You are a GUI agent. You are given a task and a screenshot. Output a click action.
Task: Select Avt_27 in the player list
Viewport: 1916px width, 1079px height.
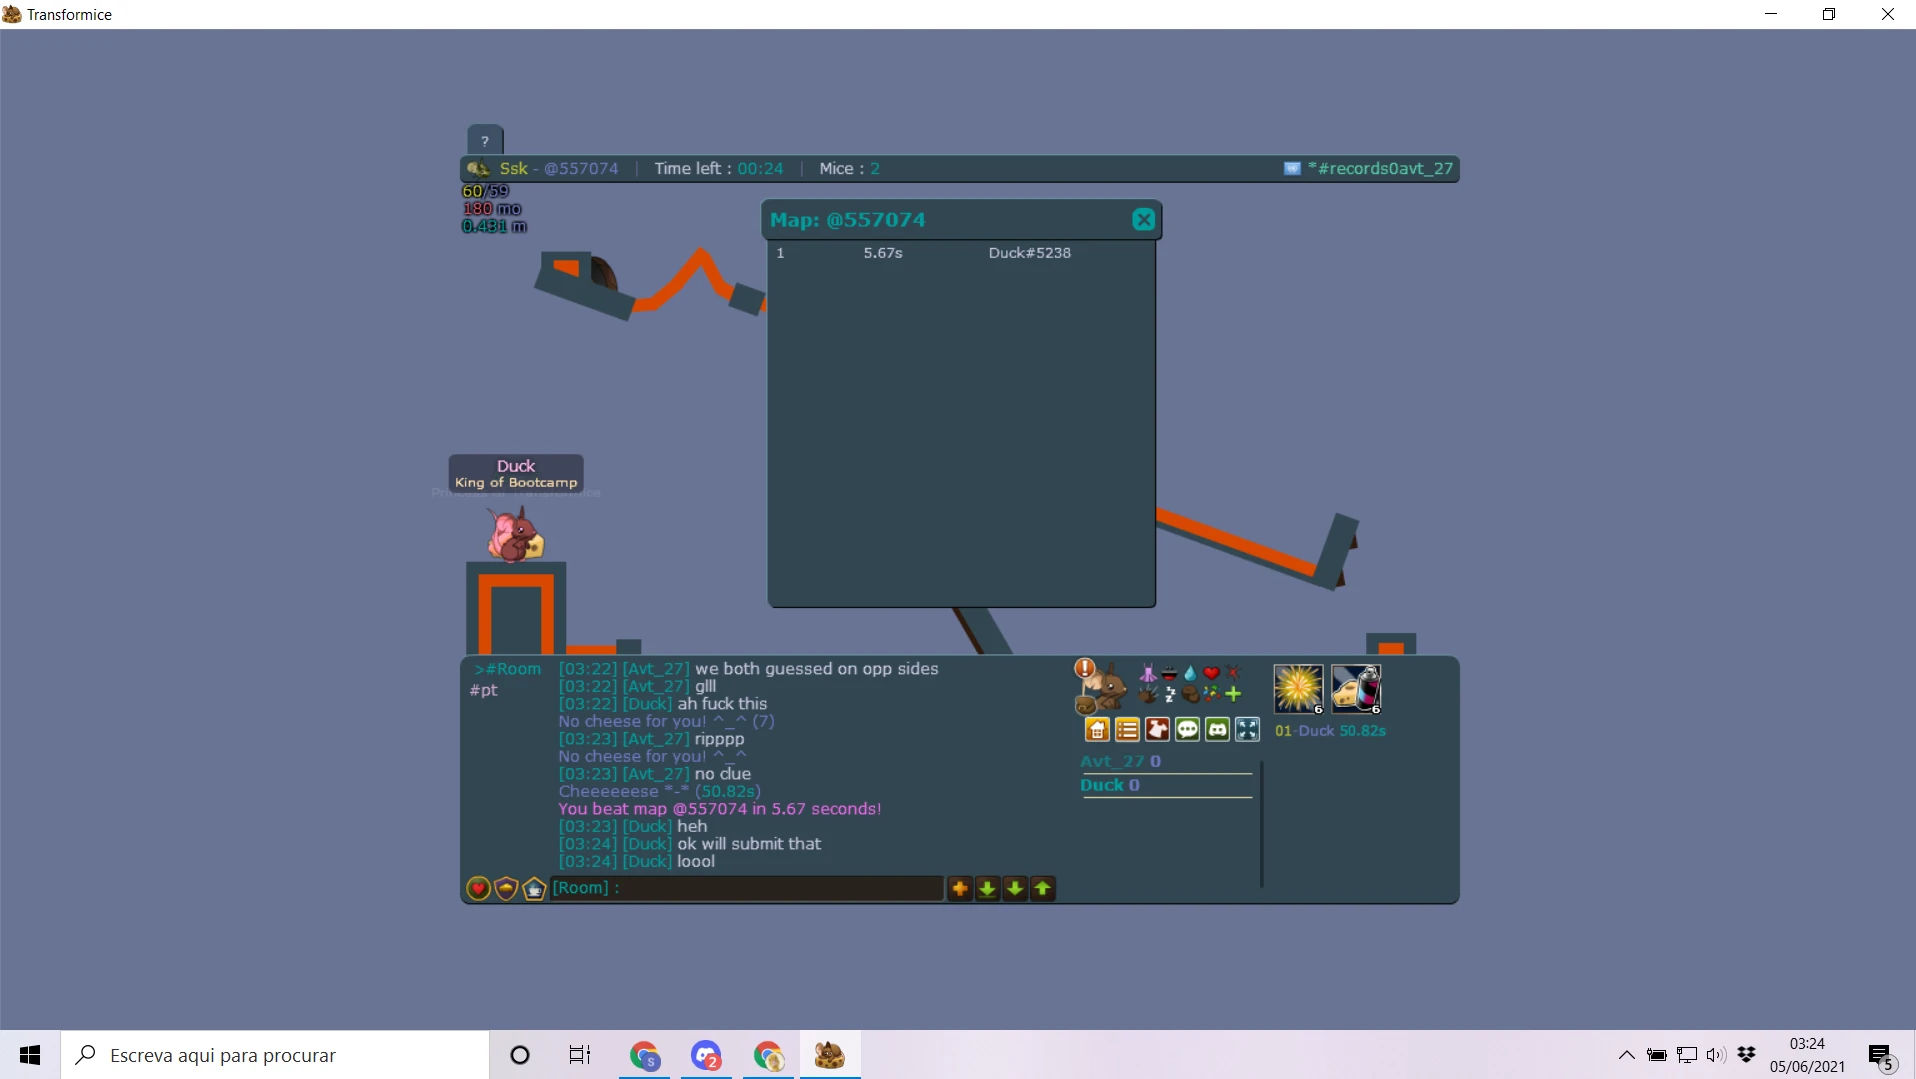tap(1120, 761)
